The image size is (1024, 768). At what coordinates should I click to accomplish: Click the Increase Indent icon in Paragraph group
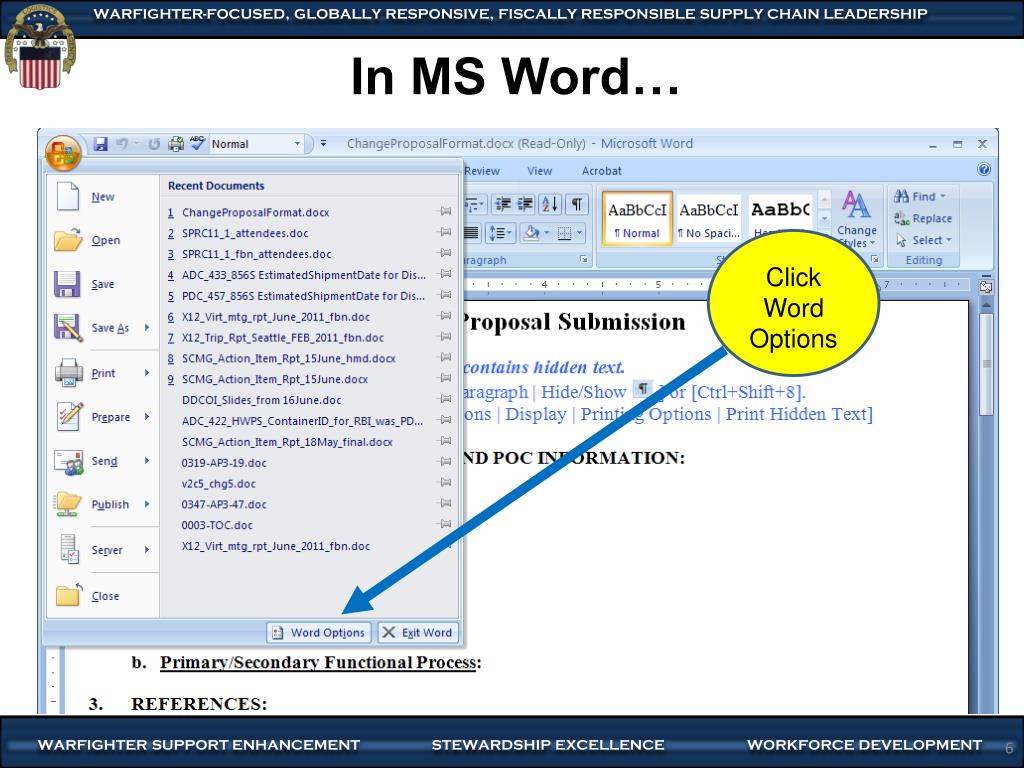pos(525,204)
